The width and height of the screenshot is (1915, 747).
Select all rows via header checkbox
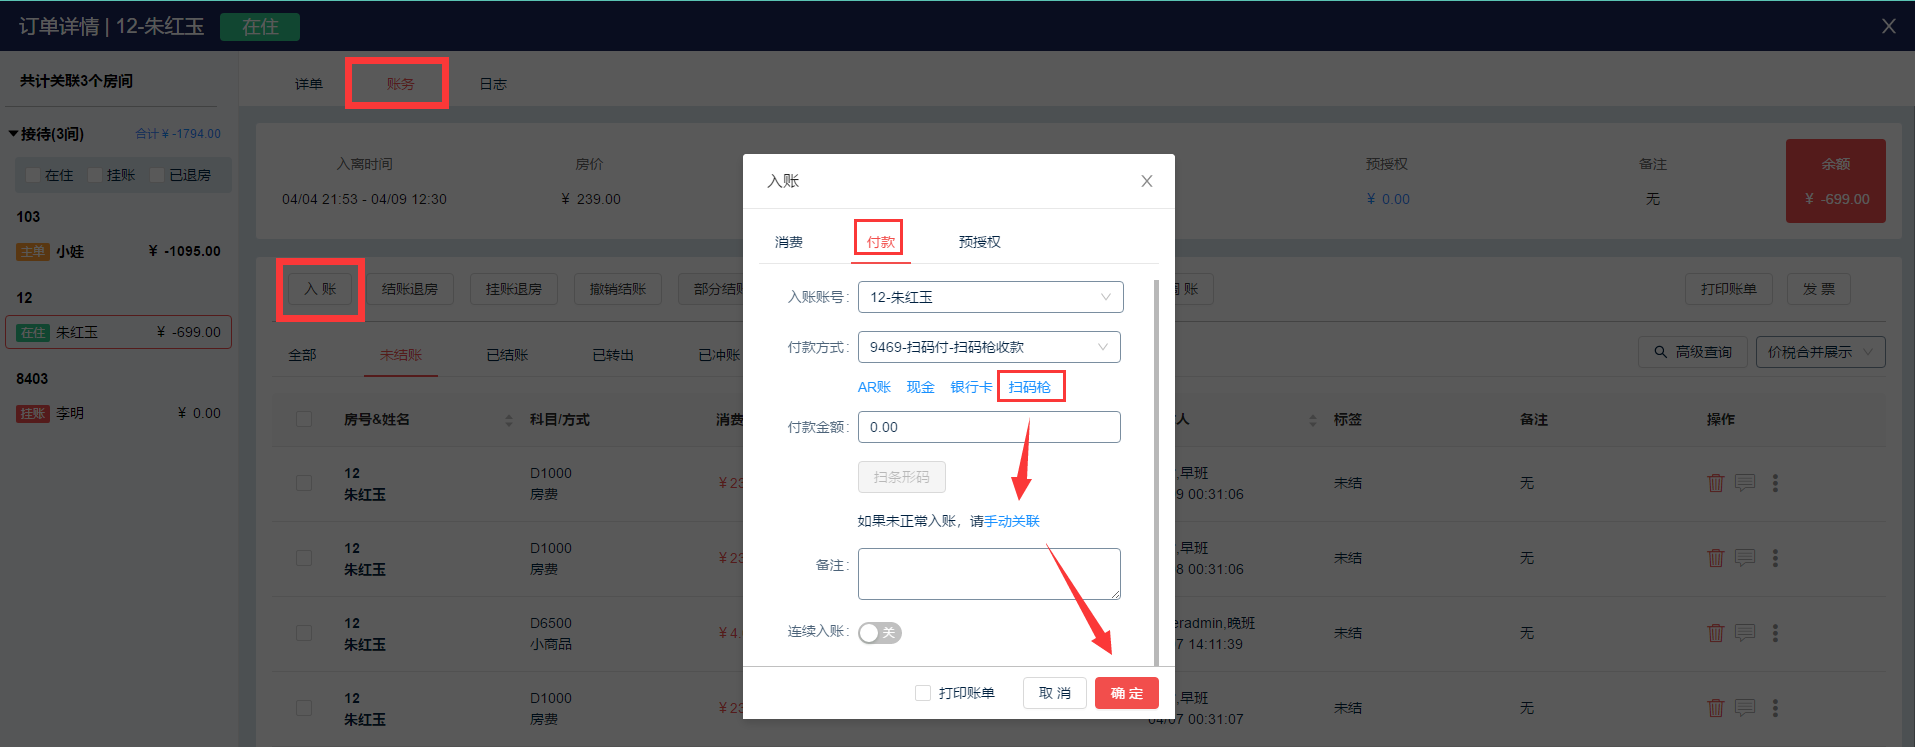tap(304, 419)
